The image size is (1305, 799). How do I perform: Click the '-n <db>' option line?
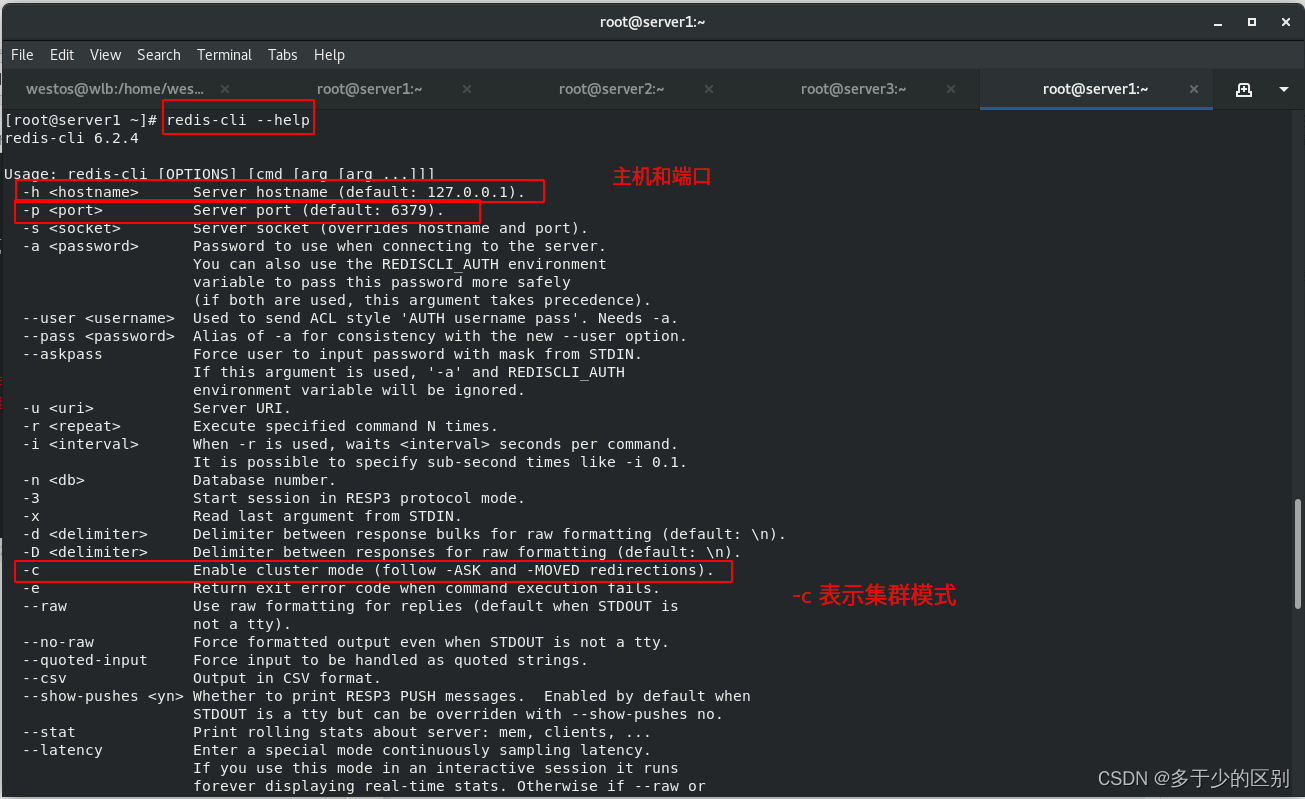179,480
